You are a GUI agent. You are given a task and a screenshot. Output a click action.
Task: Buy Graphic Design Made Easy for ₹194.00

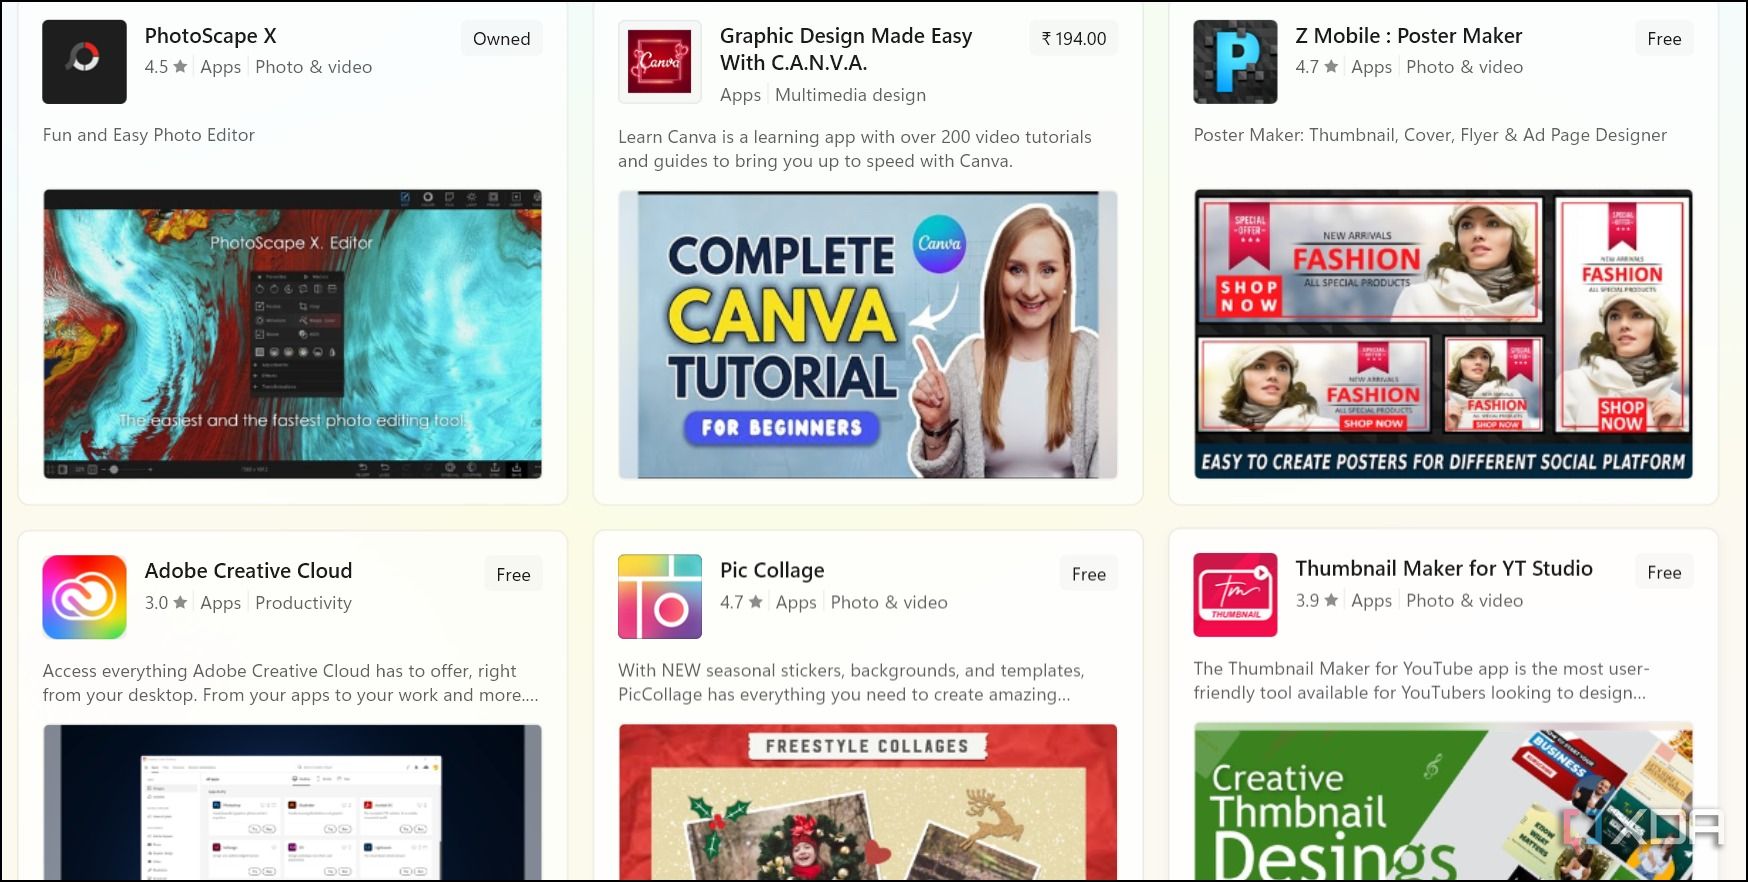1074,39
